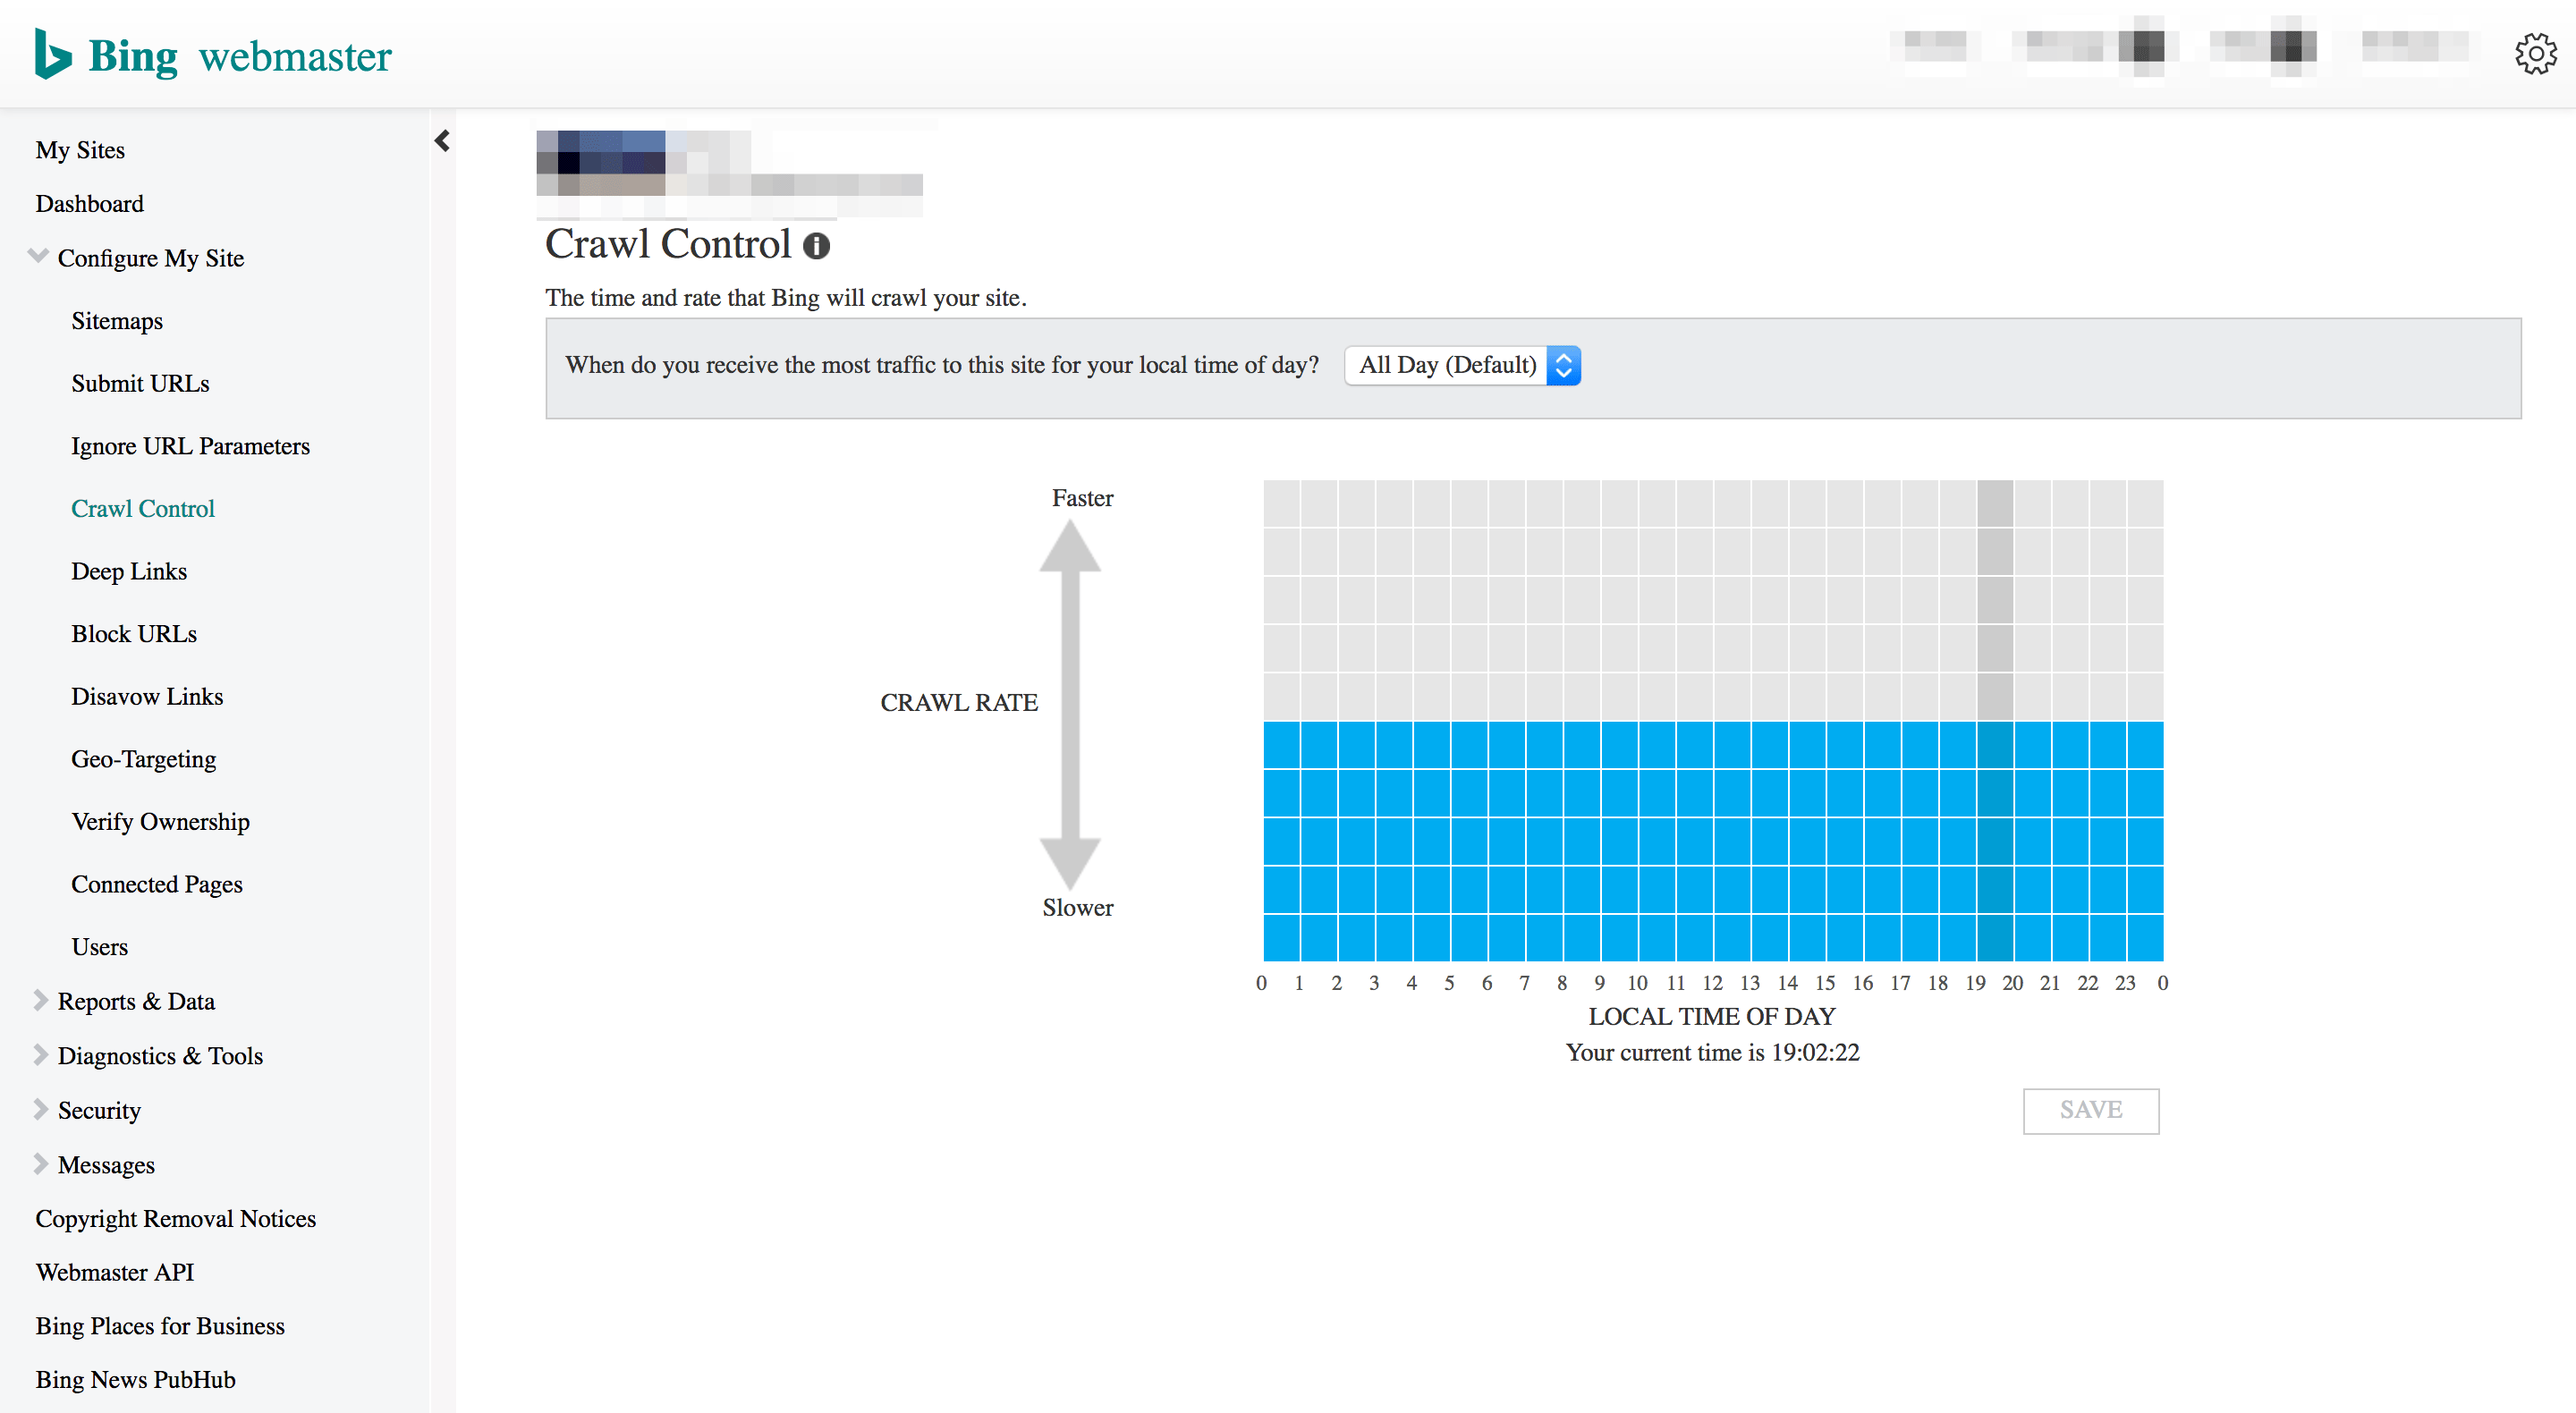This screenshot has height=1413, width=2576.
Task: Open the settings gear menu
Action: click(2536, 54)
